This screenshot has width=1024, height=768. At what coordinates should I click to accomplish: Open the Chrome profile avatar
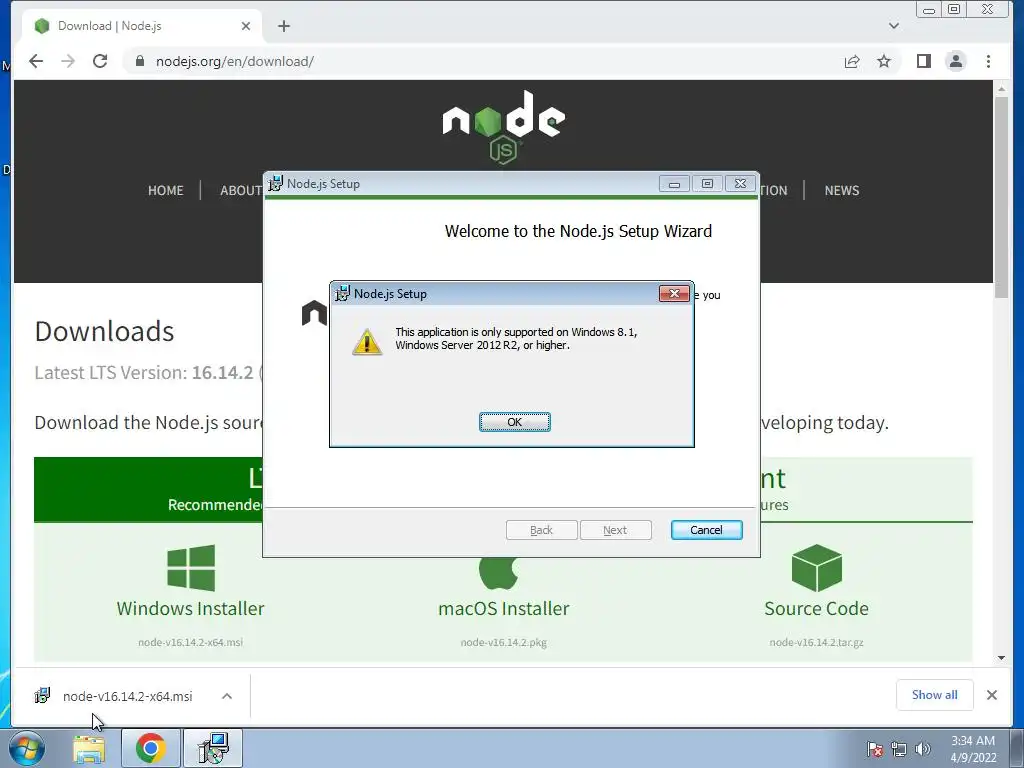[955, 61]
